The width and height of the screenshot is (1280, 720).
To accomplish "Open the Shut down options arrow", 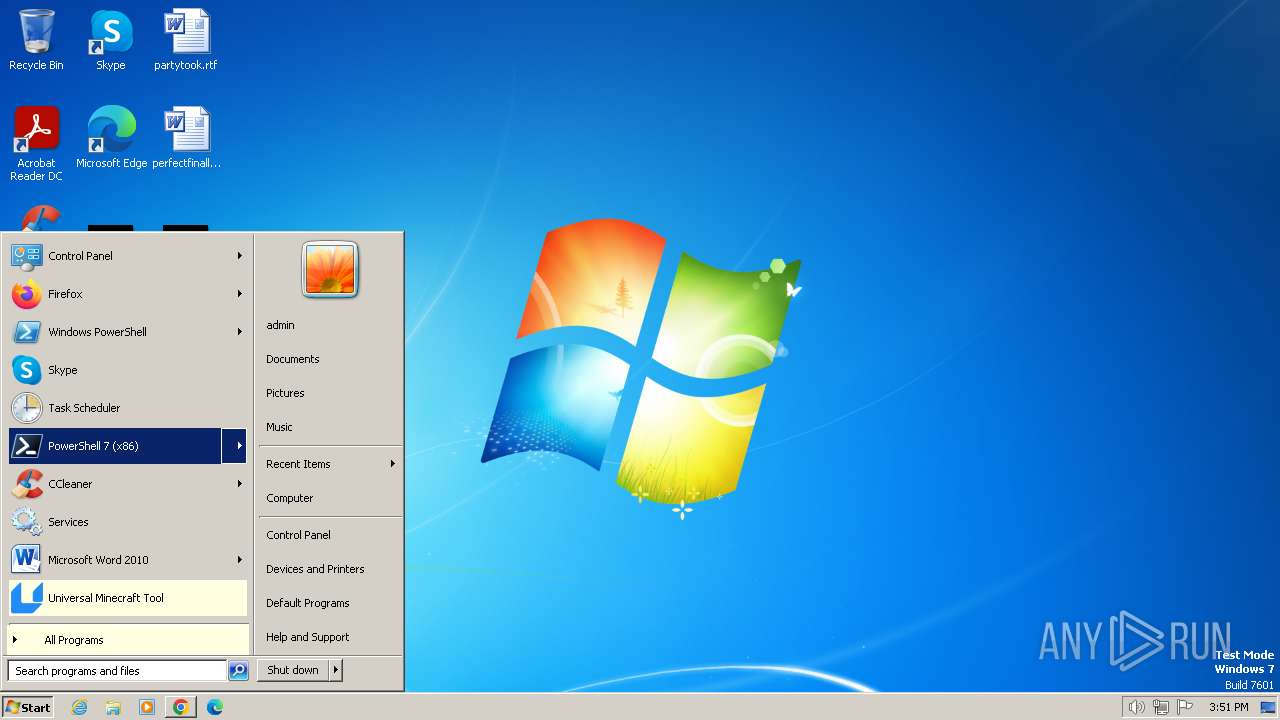I will [x=336, y=670].
